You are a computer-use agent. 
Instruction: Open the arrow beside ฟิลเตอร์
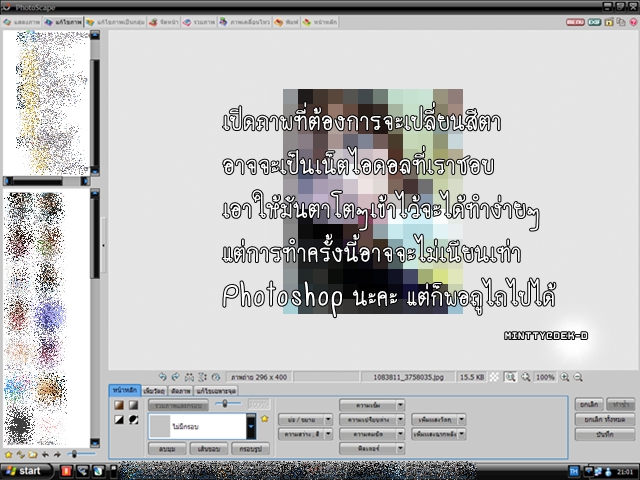(400, 448)
